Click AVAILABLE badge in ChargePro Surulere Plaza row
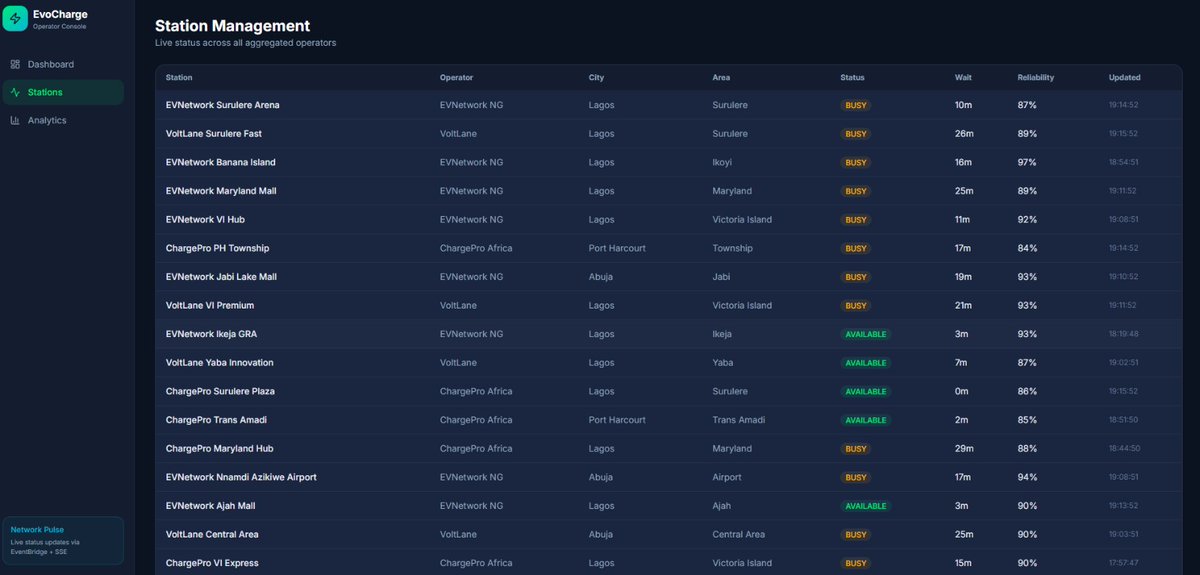Screen dimensions: 1200x575 tap(866, 392)
